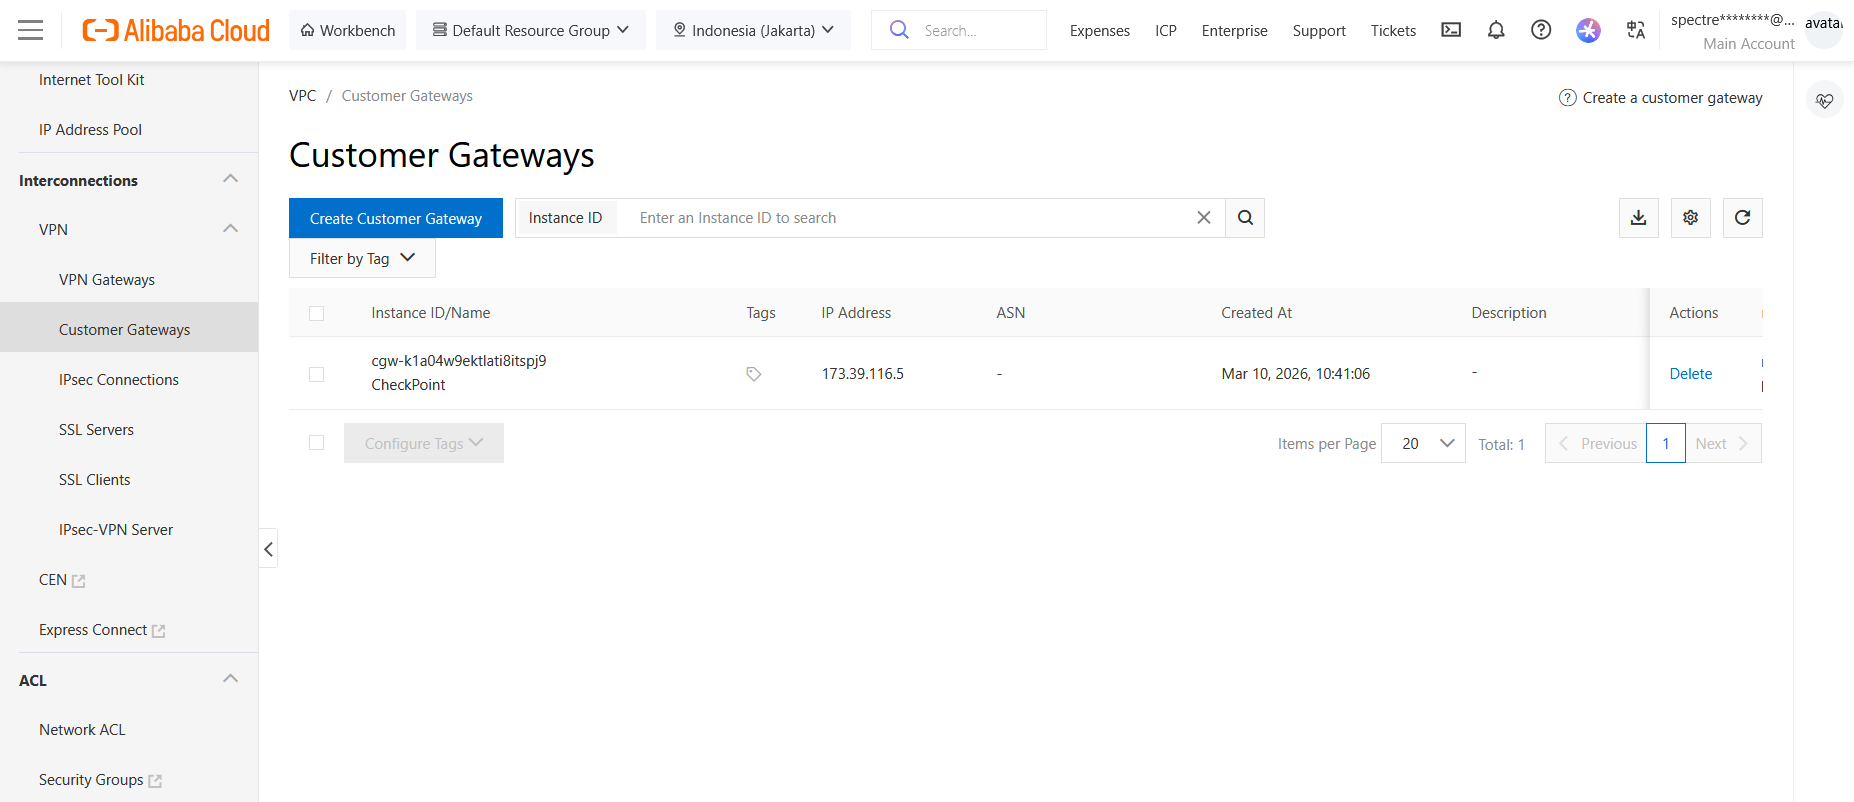Refresh the customer gateways list
This screenshot has width=1854, height=802.
[x=1742, y=218]
